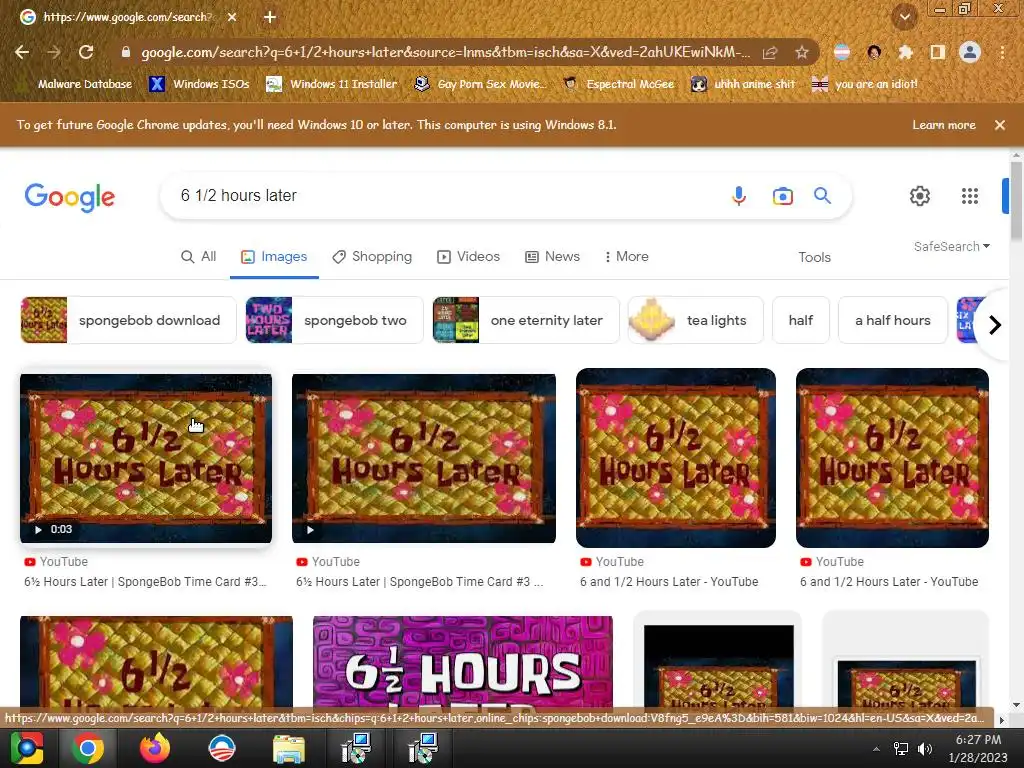The height and width of the screenshot is (768, 1024).
Task: Open the 'you are an idiot!' bookmark
Action: (x=864, y=84)
